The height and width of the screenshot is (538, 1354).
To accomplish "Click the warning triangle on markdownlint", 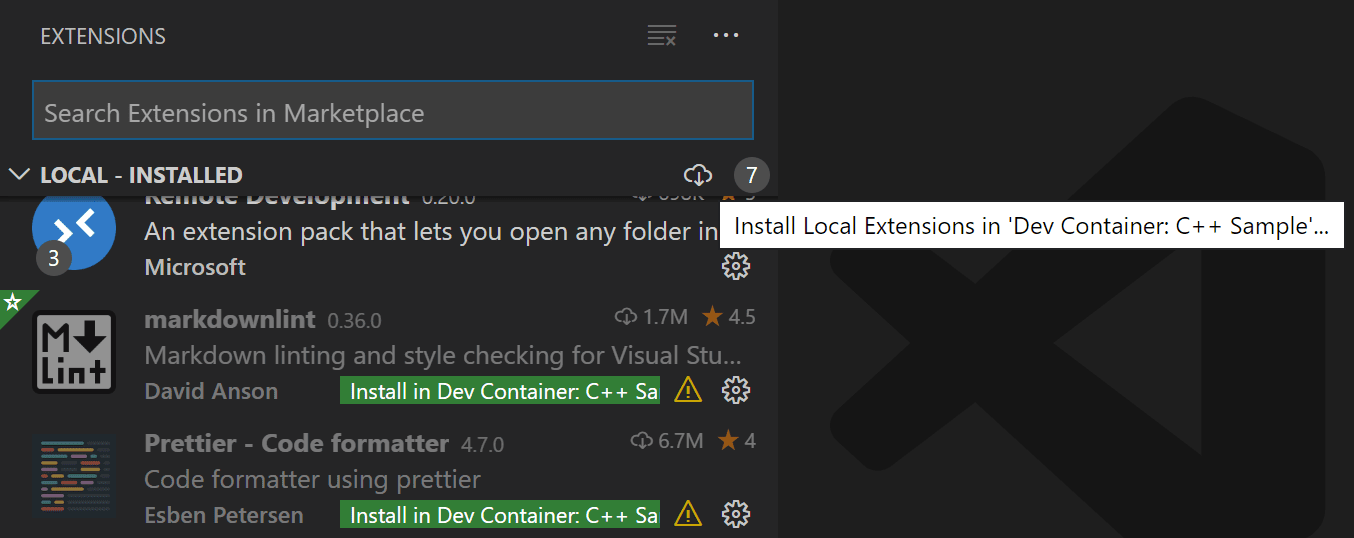I will pyautogui.click(x=688, y=390).
